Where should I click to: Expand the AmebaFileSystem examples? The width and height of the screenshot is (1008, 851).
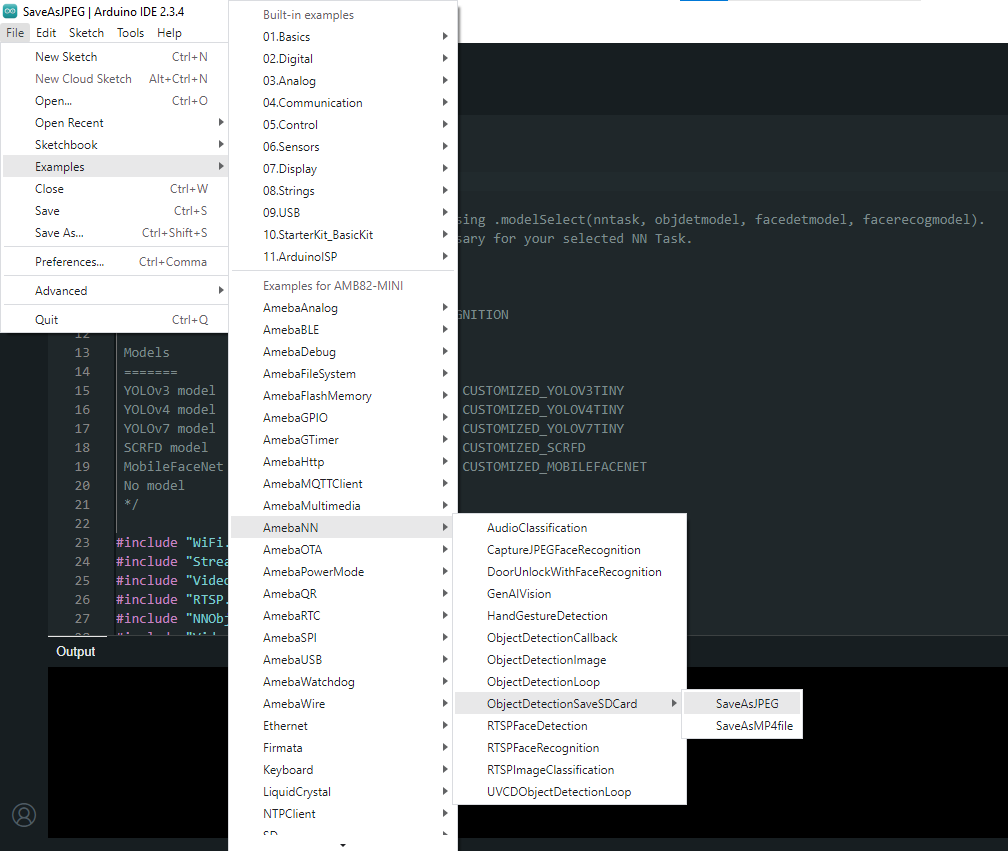click(343, 373)
